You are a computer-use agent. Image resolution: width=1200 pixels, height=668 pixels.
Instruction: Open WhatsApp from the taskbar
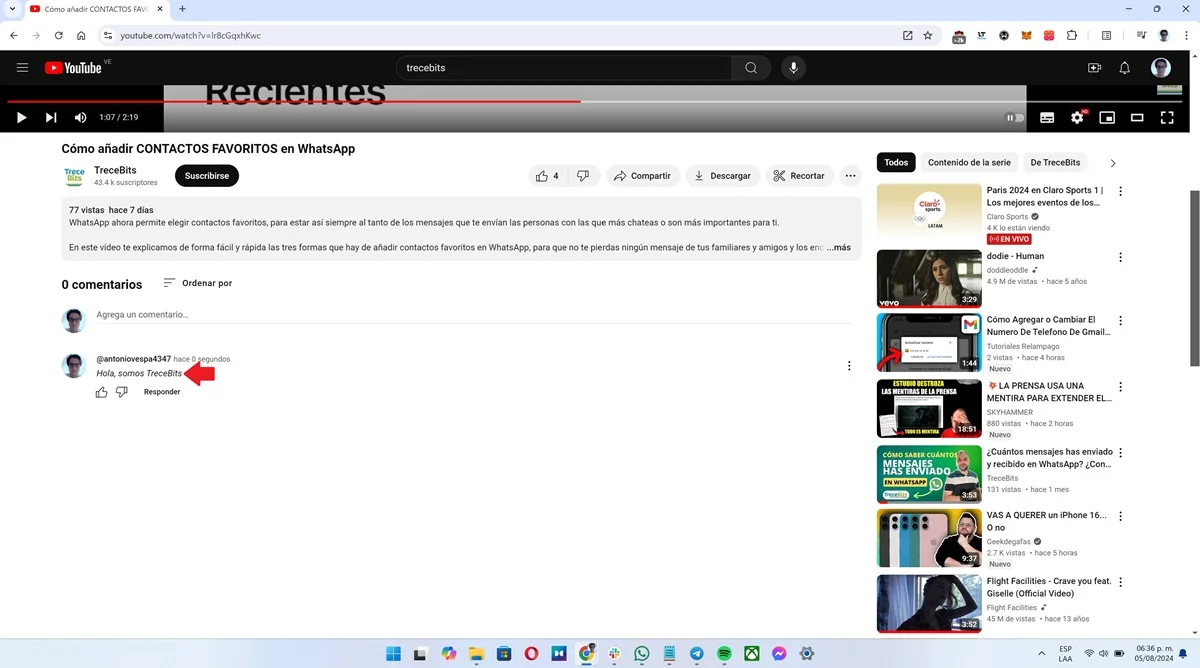click(640, 653)
